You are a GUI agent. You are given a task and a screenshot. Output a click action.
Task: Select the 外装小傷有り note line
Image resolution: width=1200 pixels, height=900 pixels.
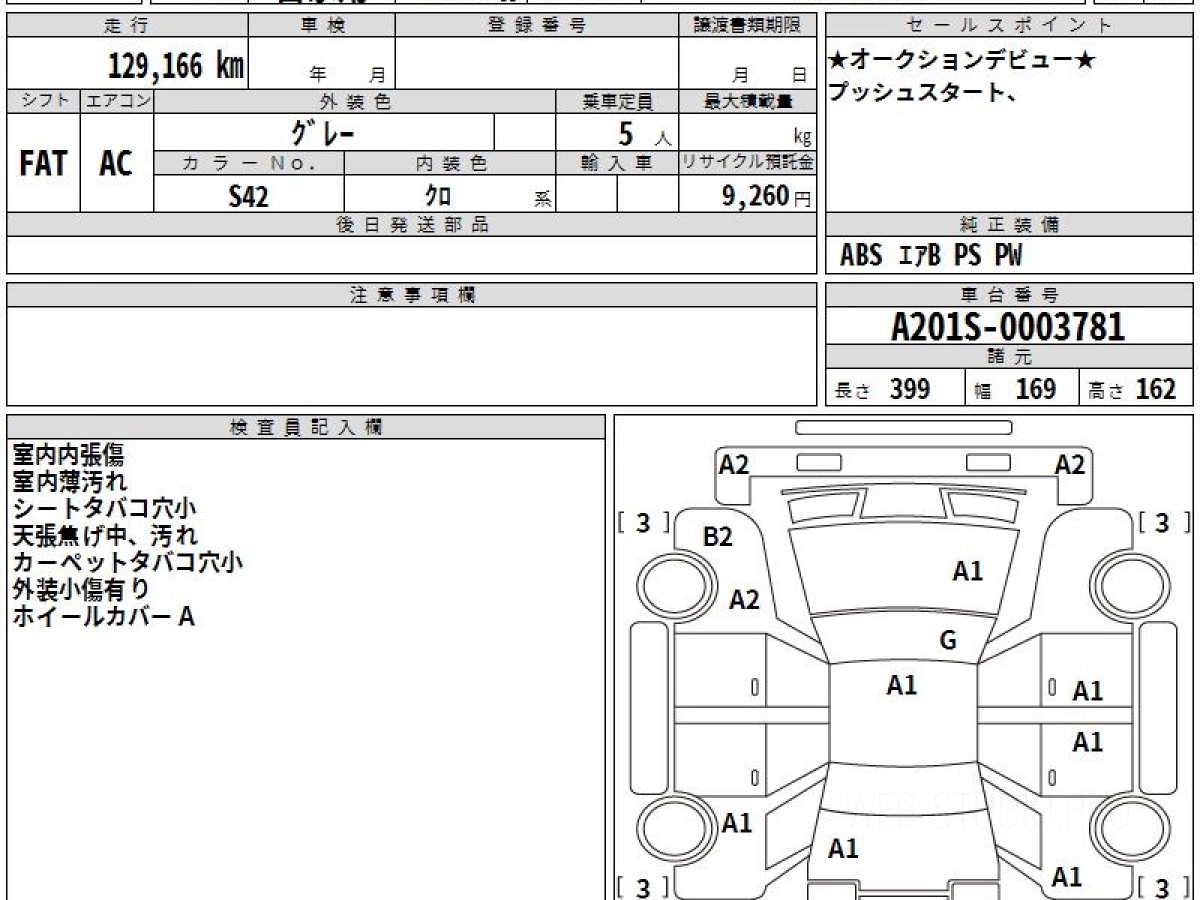(x=81, y=590)
